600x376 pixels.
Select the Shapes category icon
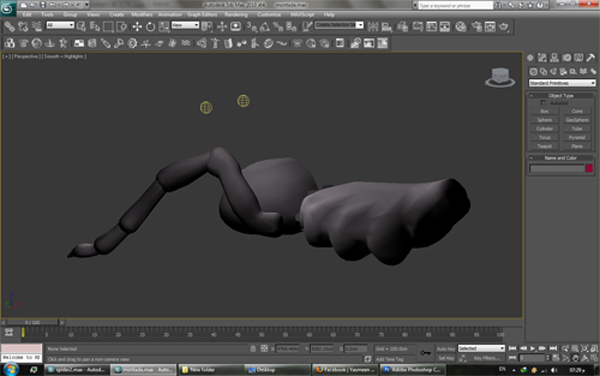point(543,72)
